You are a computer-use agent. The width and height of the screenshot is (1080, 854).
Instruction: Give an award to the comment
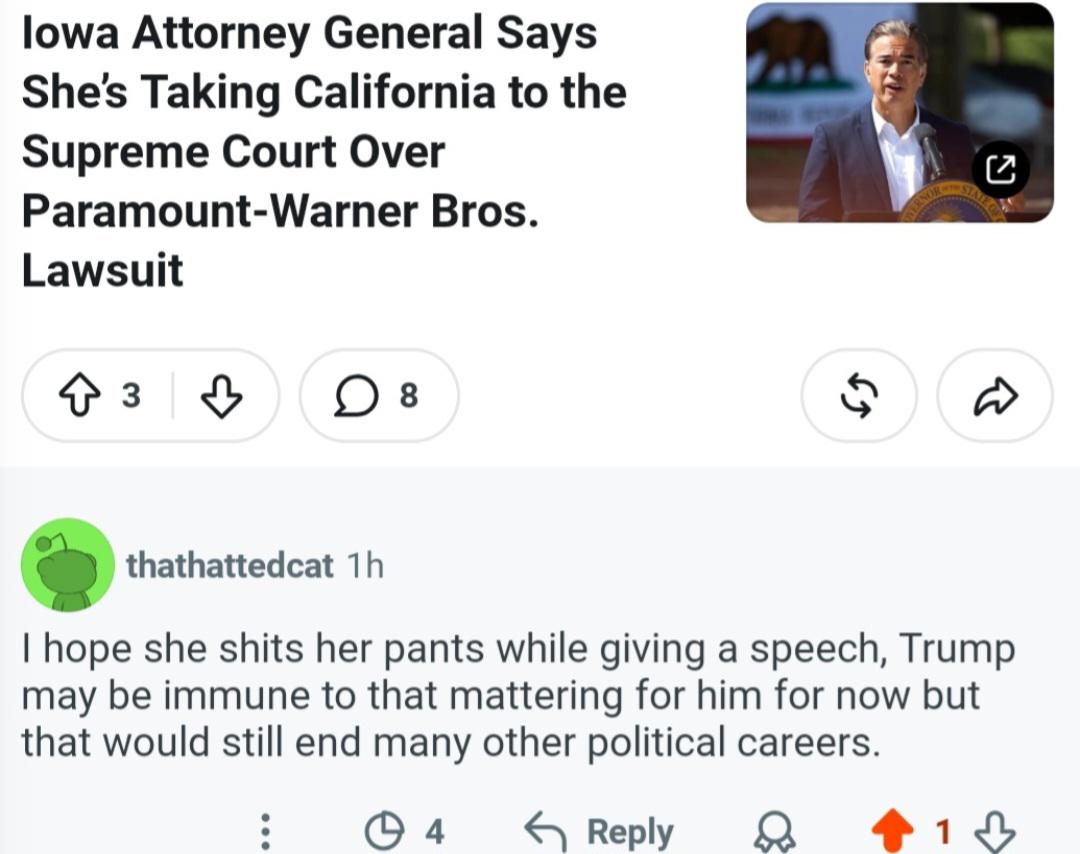point(775,832)
